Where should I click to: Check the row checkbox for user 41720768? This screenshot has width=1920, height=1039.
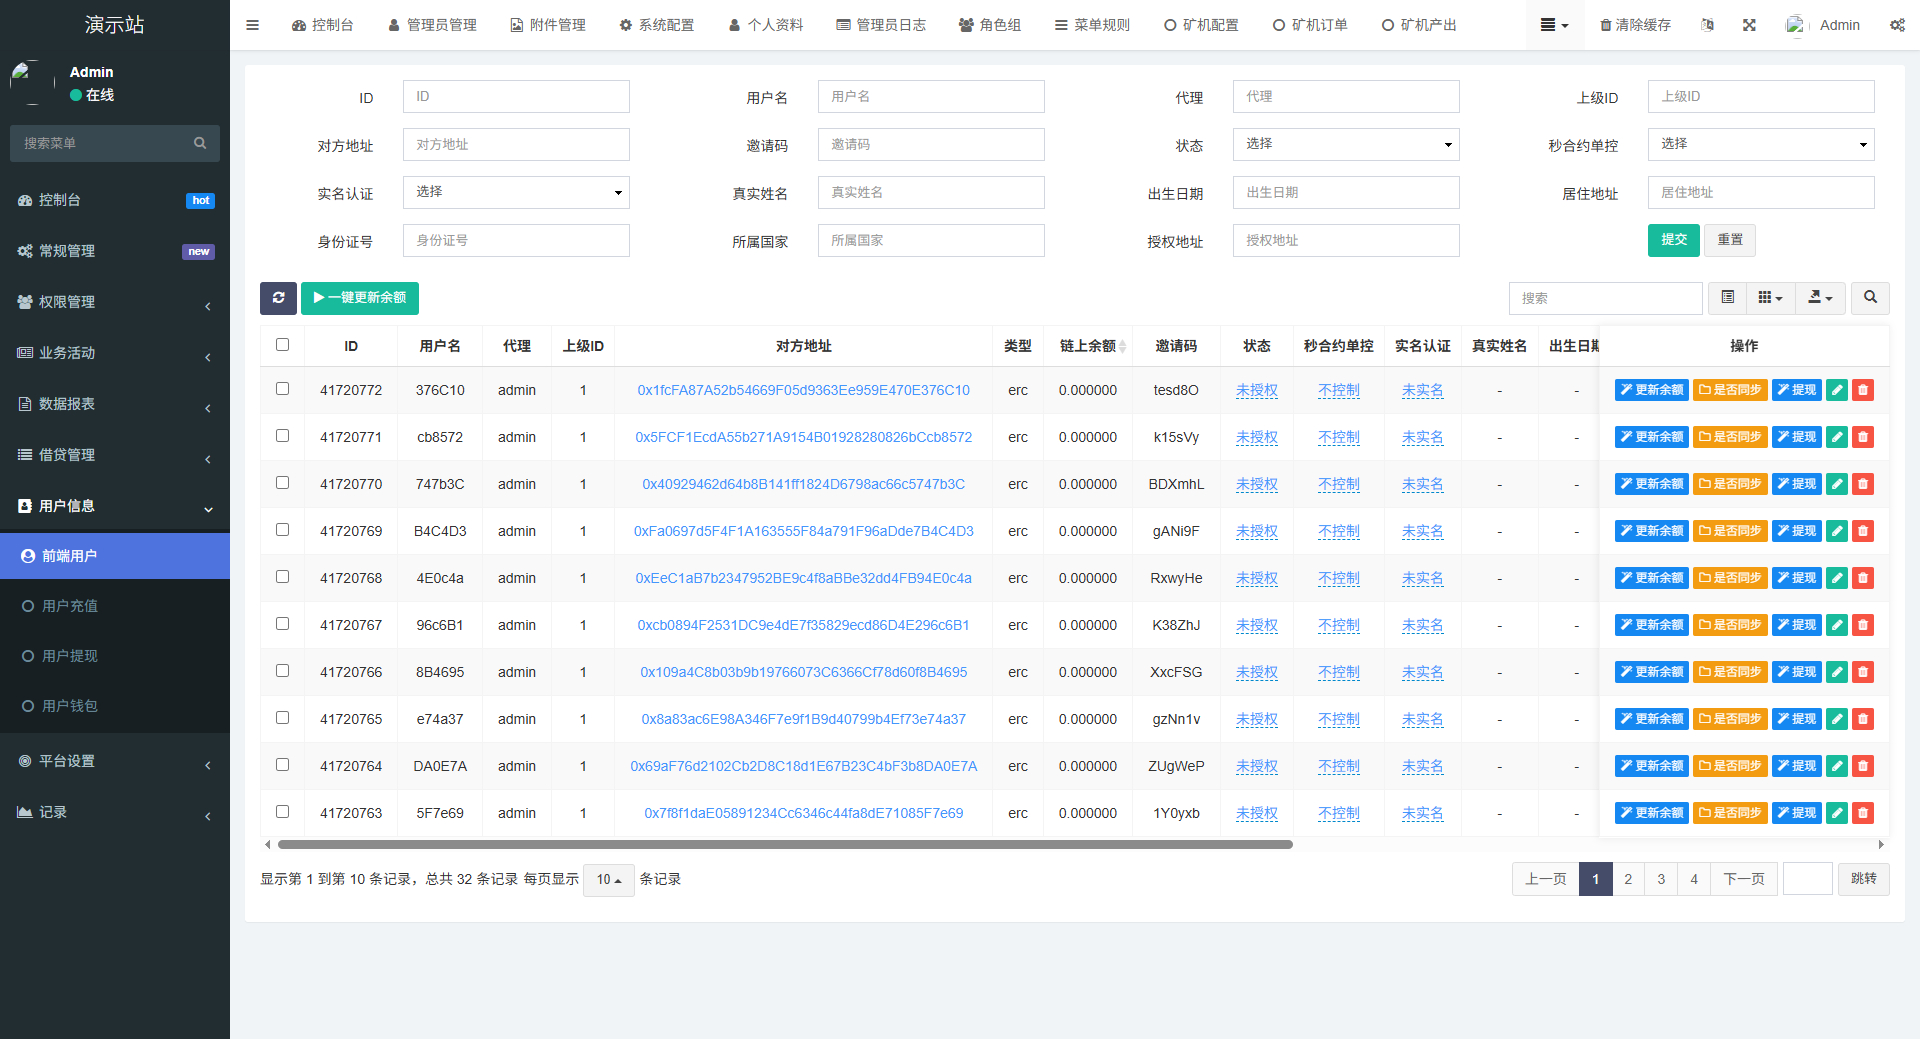tap(282, 577)
